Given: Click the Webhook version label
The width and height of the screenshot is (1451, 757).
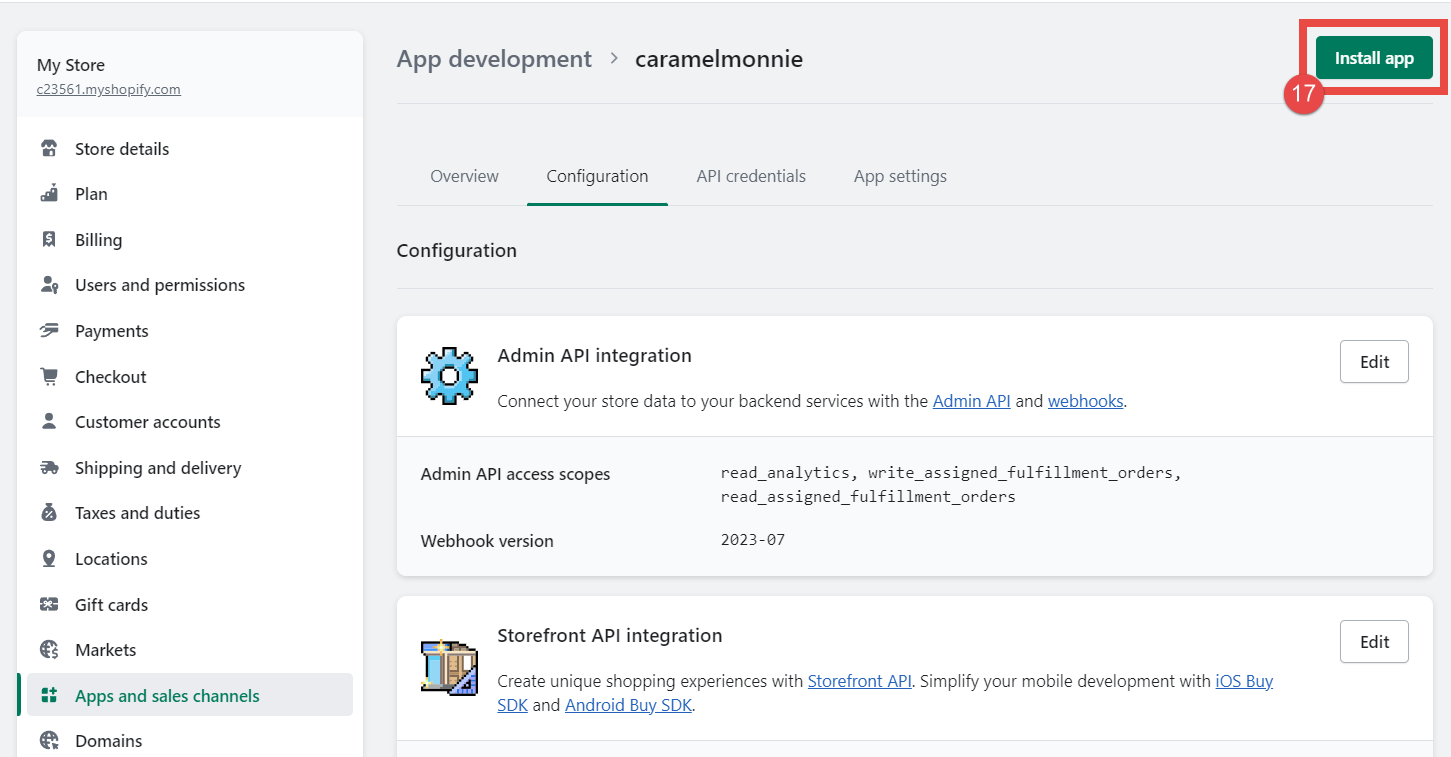Looking at the screenshot, I should (x=487, y=541).
